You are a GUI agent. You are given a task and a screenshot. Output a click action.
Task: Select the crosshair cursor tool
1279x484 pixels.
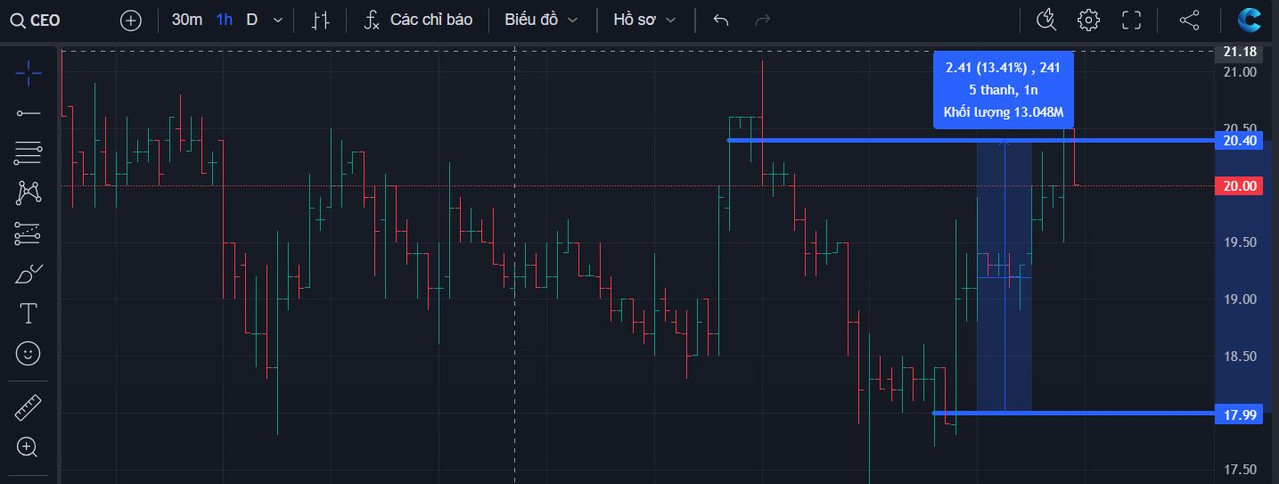(28, 72)
